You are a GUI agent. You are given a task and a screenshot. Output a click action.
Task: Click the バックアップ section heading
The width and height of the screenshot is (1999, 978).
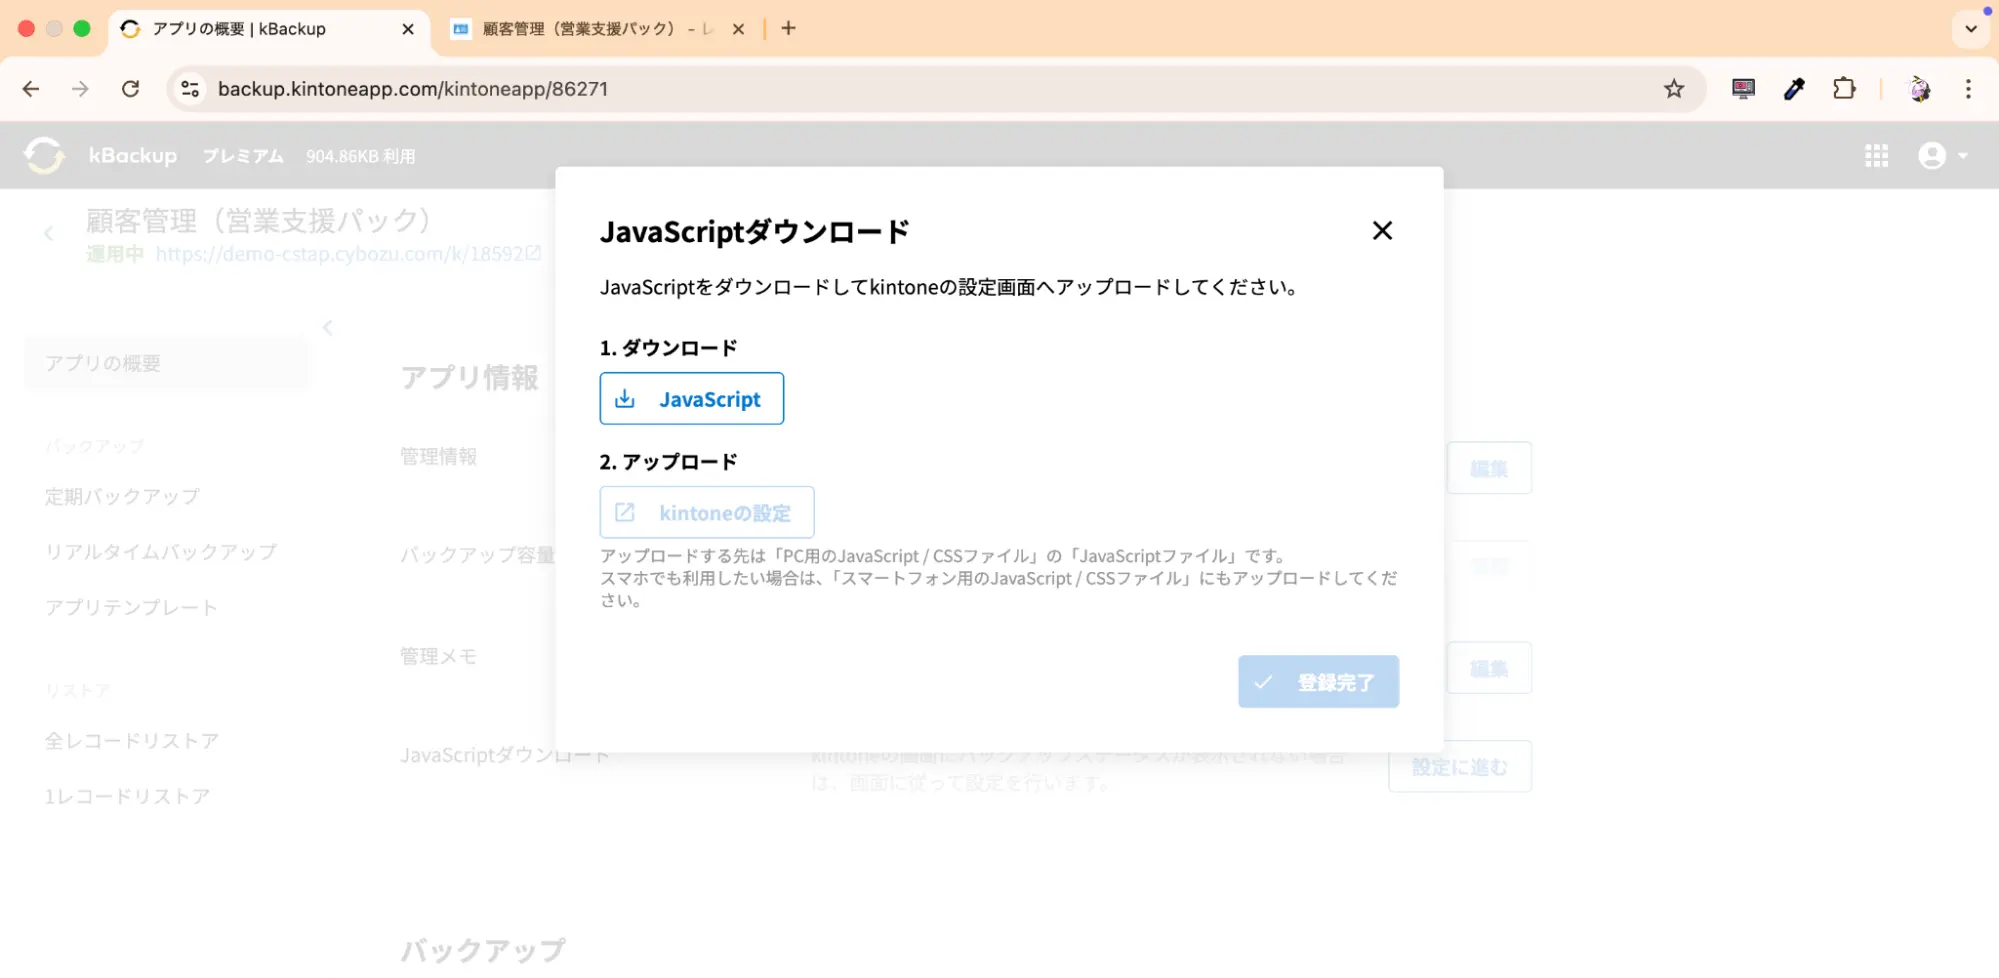[x=483, y=951]
